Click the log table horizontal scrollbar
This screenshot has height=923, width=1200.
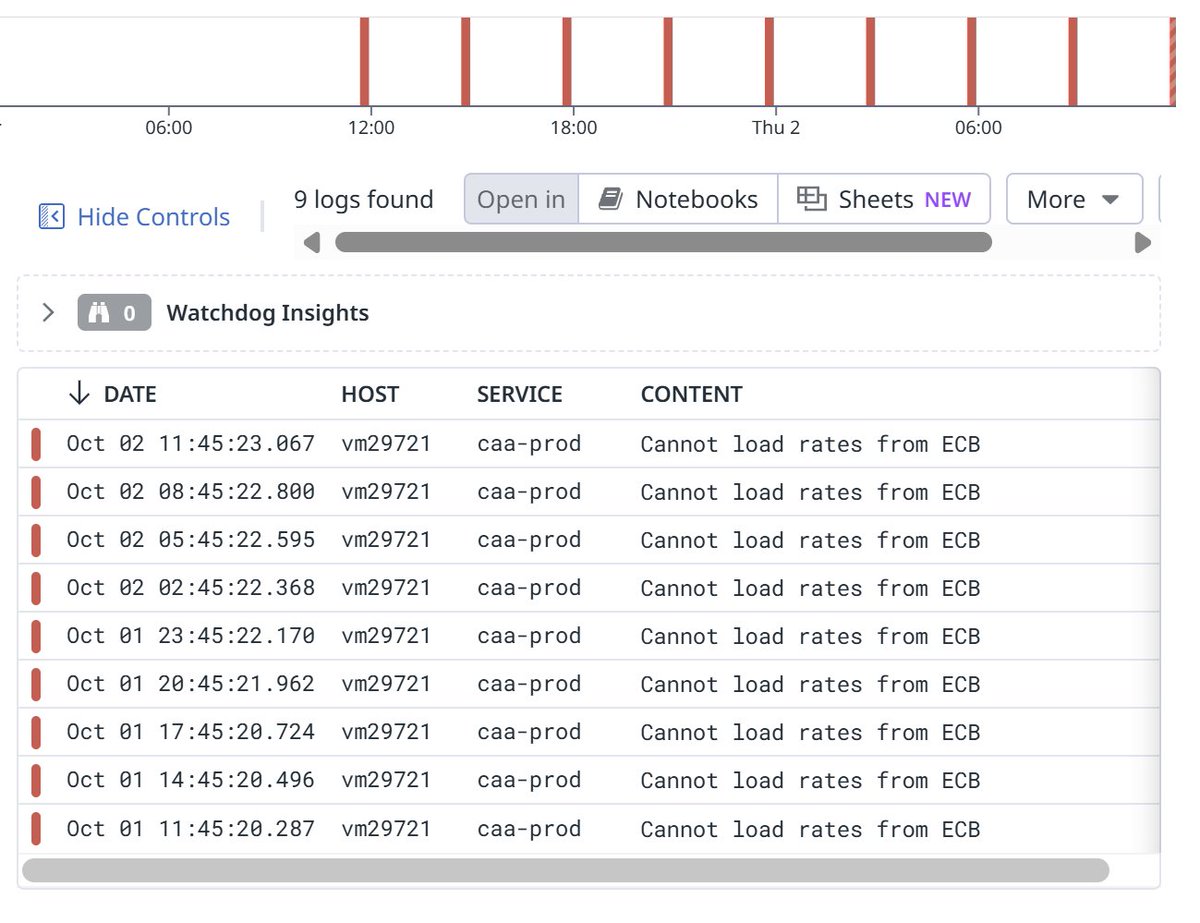565,870
